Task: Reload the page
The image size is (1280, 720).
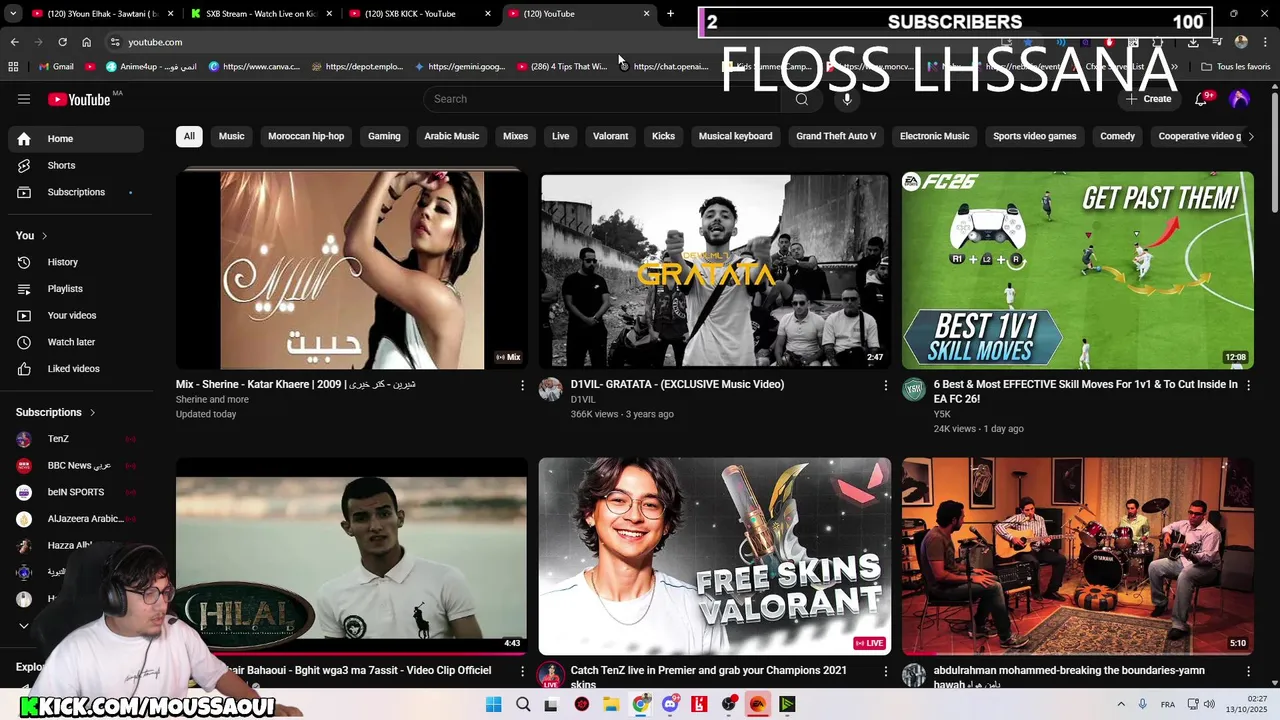Action: [62, 42]
